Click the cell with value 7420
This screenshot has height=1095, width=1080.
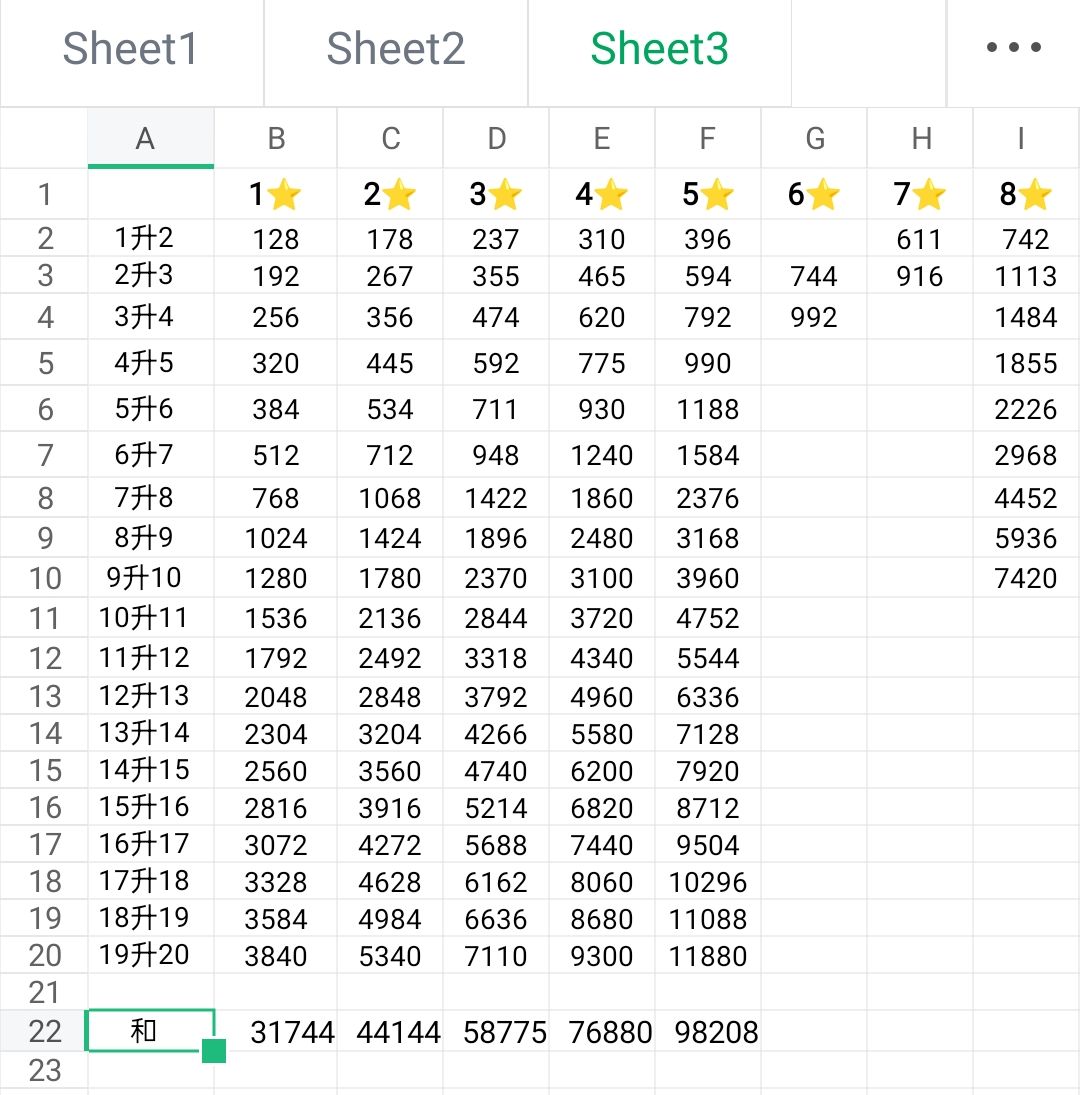(1026, 578)
